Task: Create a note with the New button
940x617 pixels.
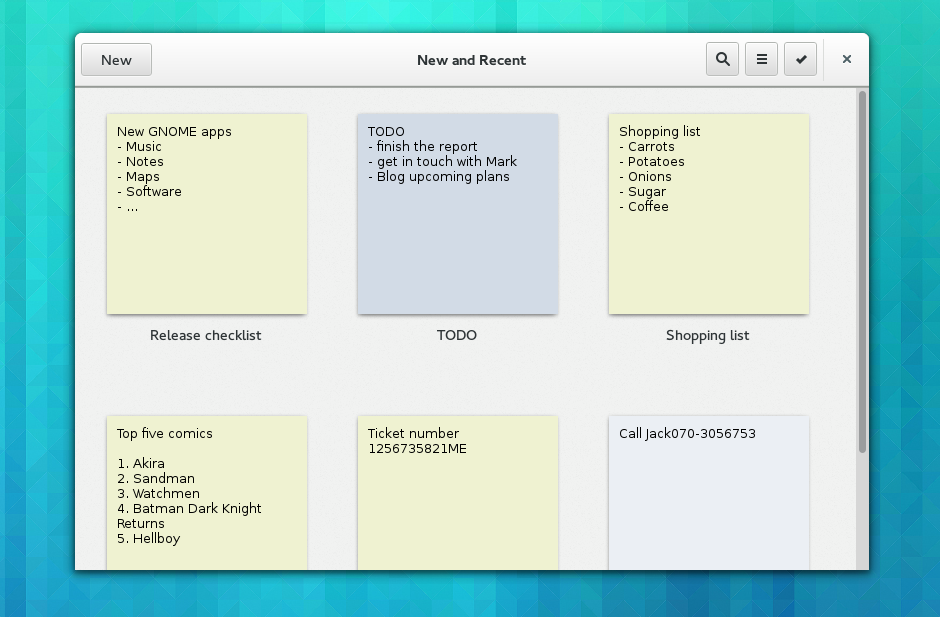Action: click(x=116, y=59)
